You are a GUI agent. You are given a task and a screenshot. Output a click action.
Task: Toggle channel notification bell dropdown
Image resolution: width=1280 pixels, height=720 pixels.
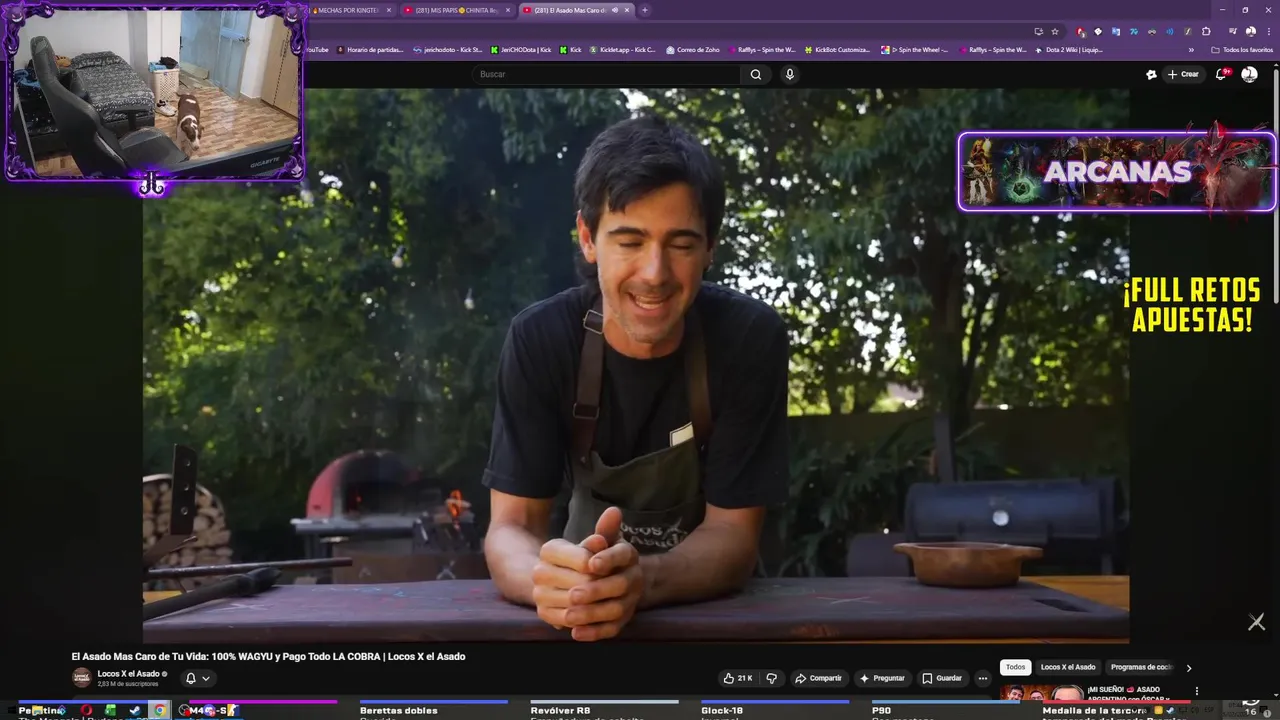(198, 678)
